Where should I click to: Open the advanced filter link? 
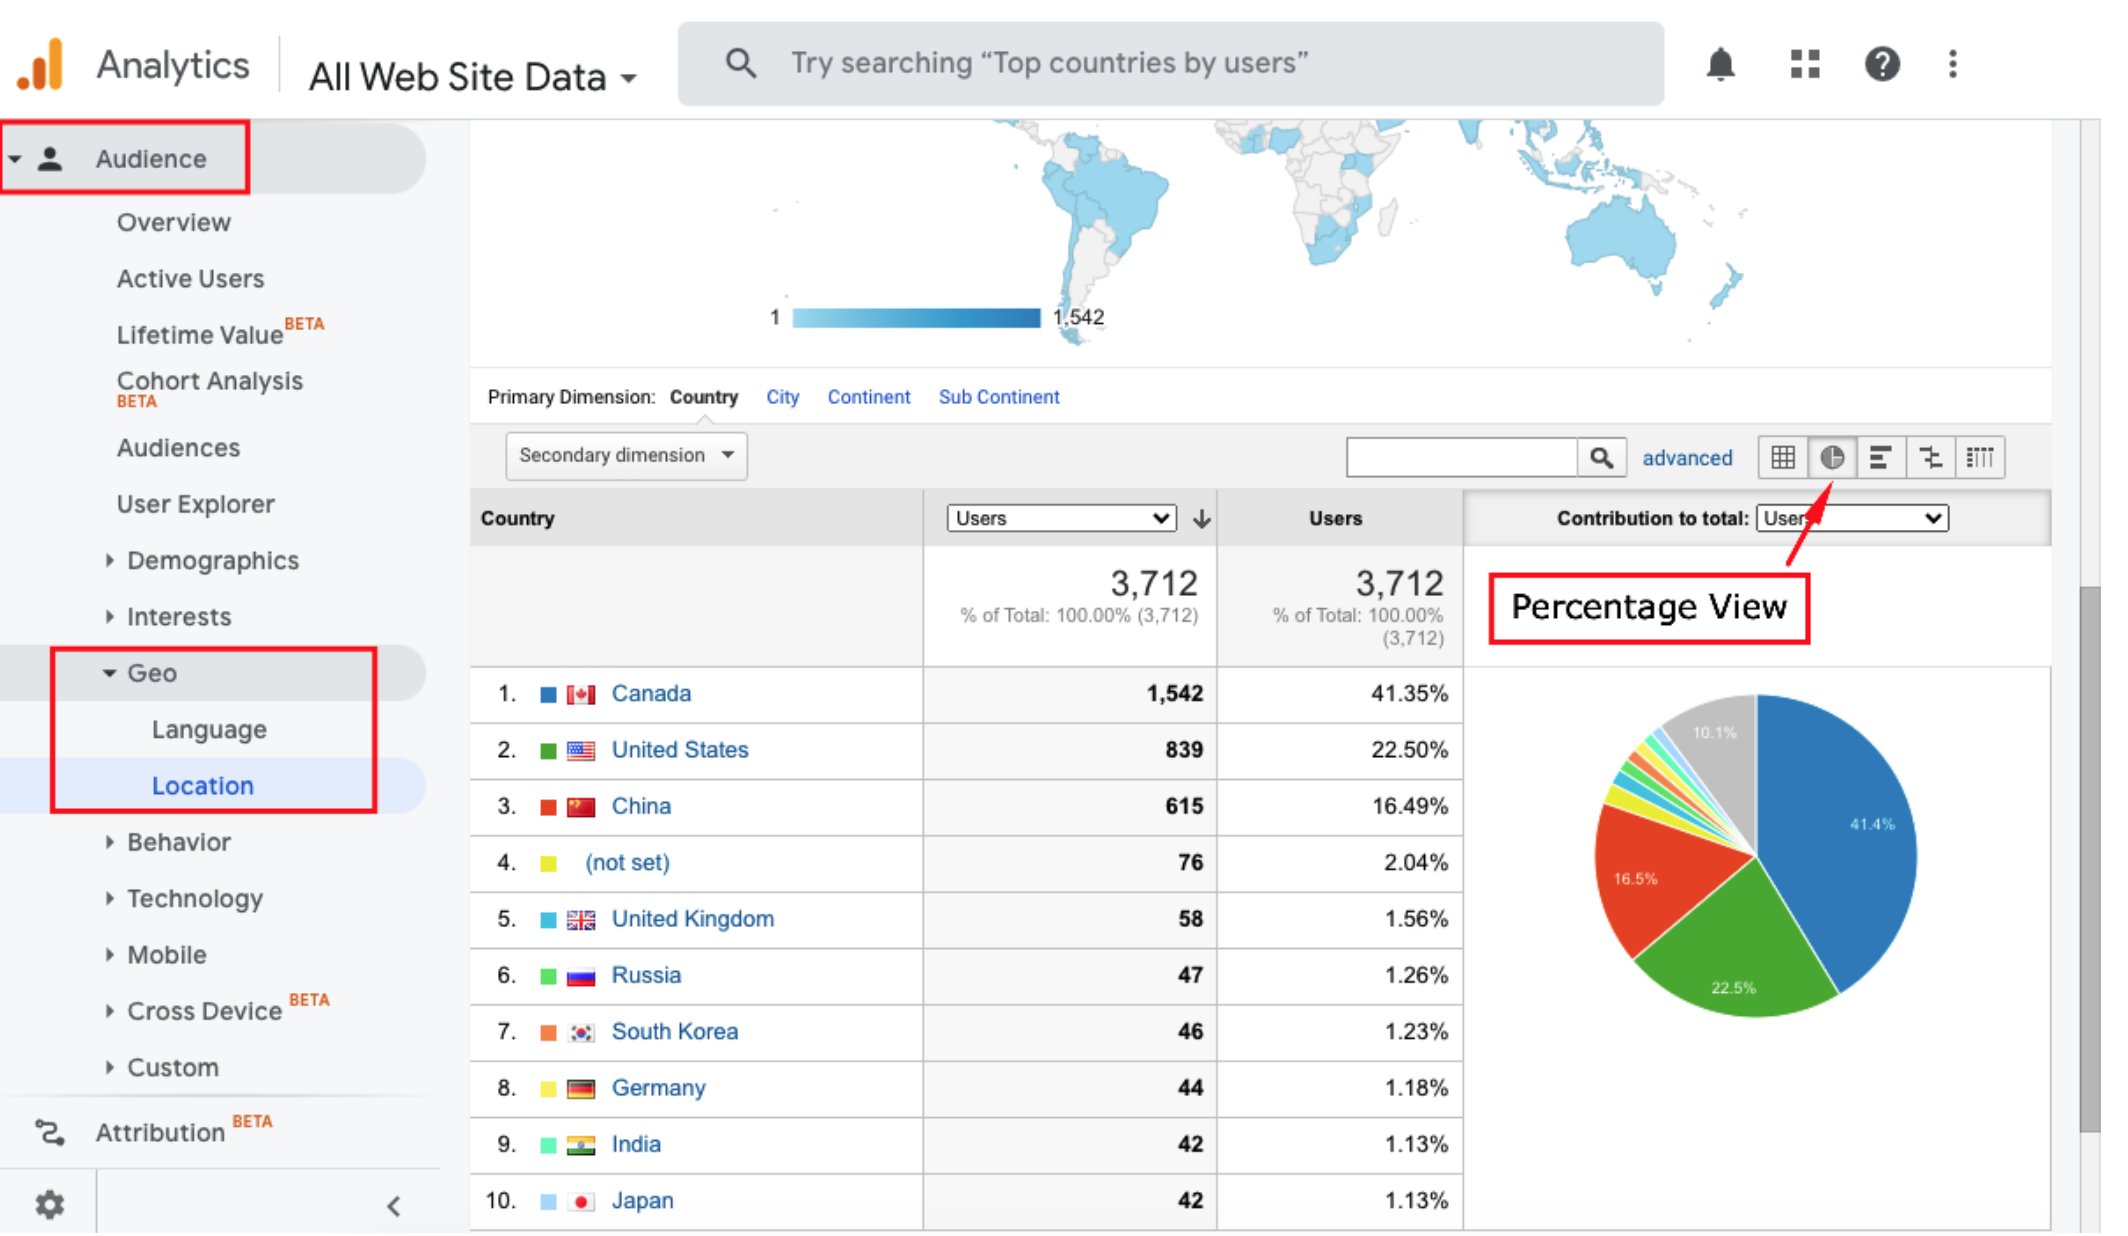1687,458
